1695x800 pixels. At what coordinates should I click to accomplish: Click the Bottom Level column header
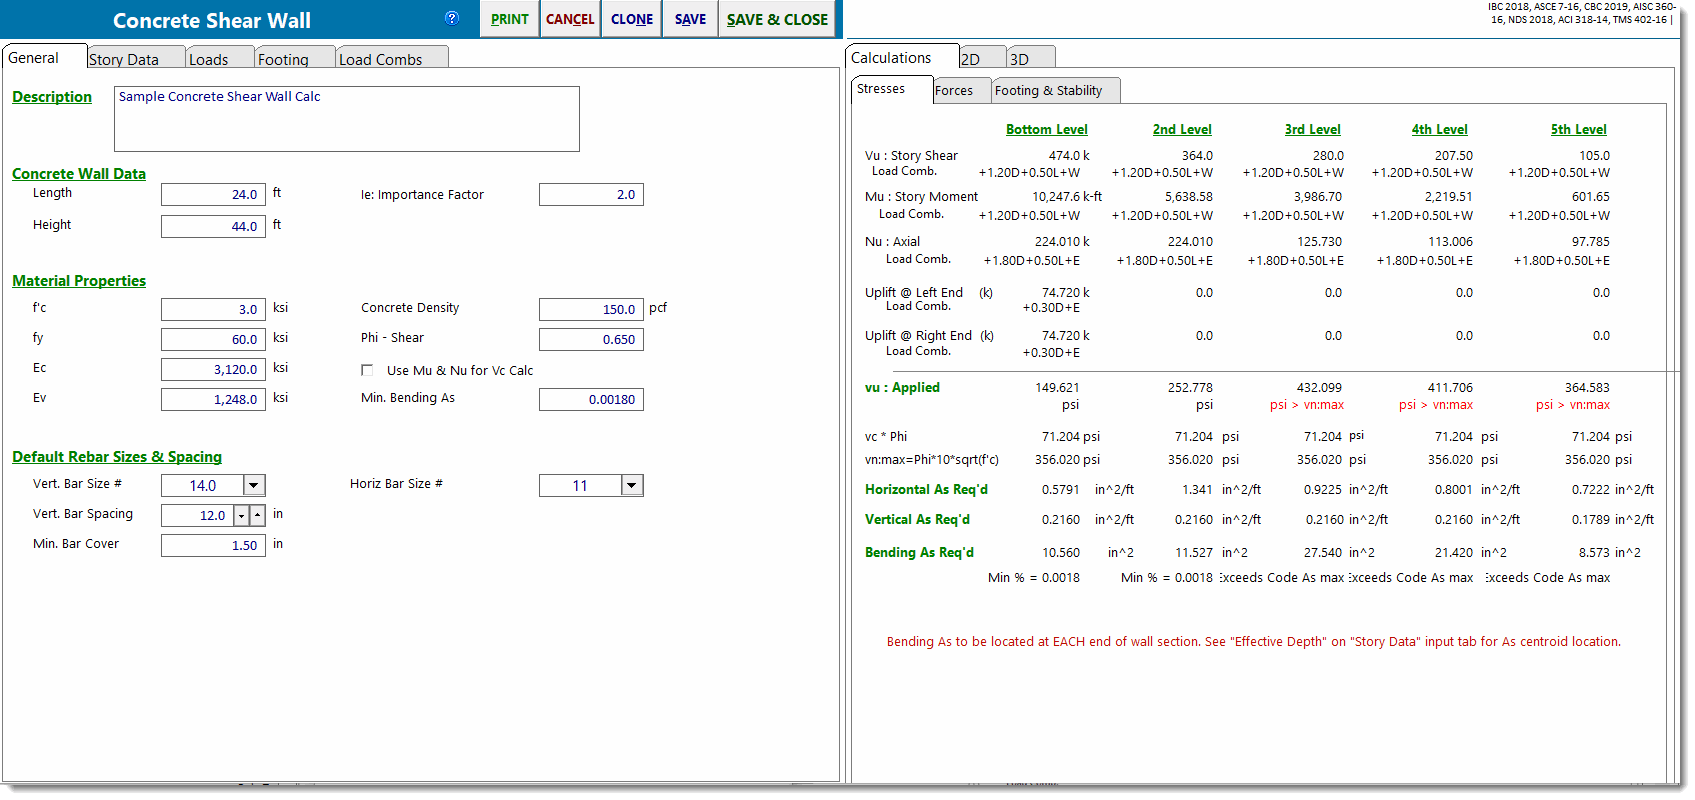point(1047,129)
